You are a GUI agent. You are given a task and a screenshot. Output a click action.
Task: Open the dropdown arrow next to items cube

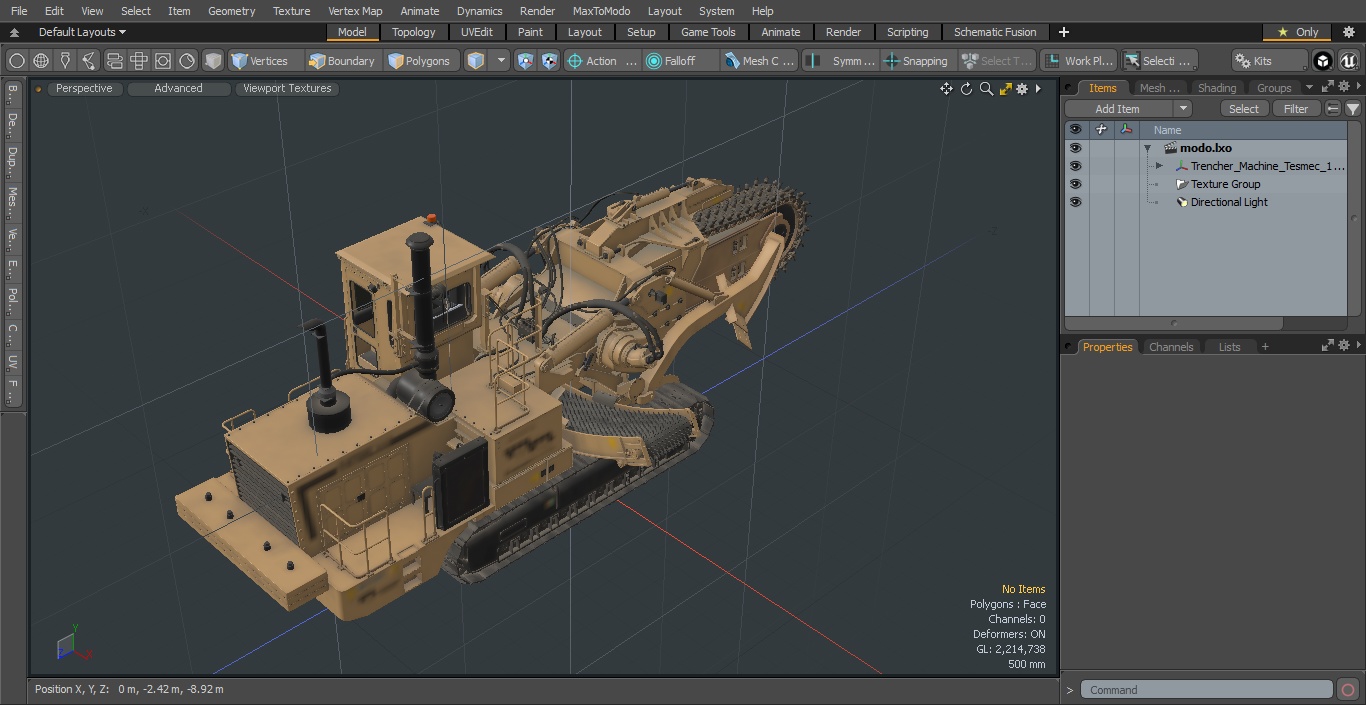[x=501, y=61]
